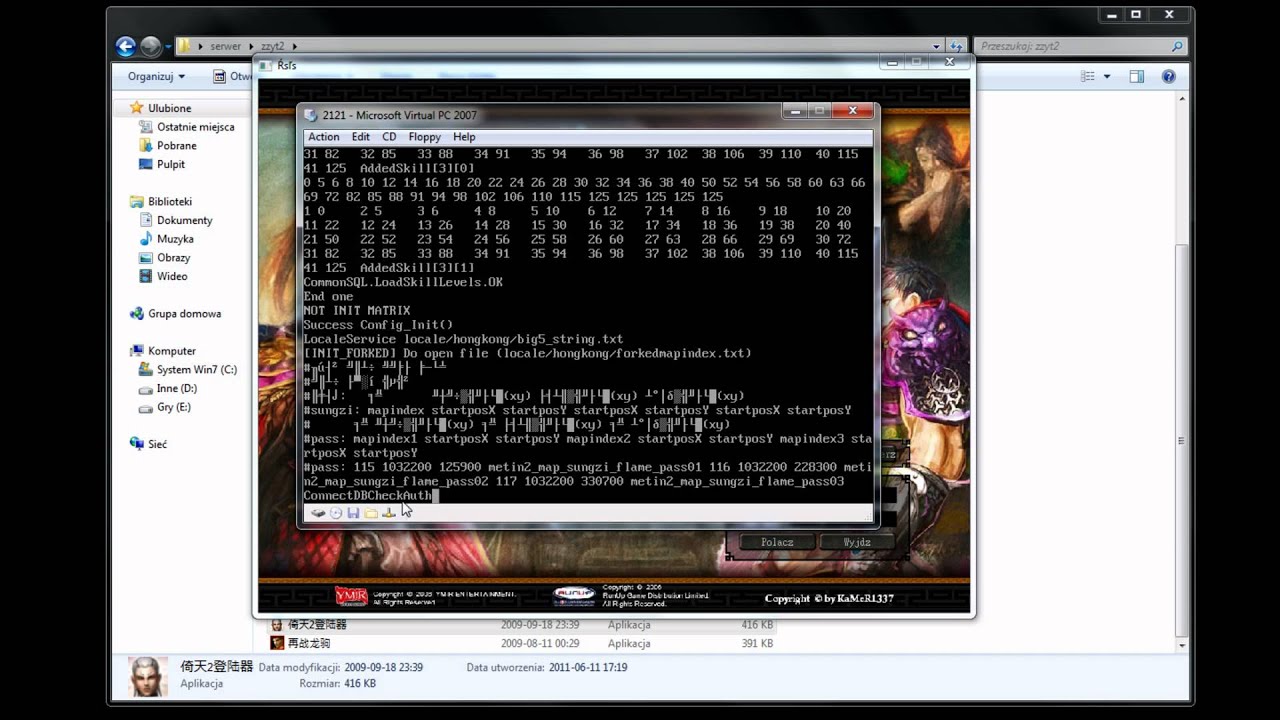Viewport: 1280px width, 720px height.
Task: Click the Virtual PC title bar icon
Action: [310, 115]
